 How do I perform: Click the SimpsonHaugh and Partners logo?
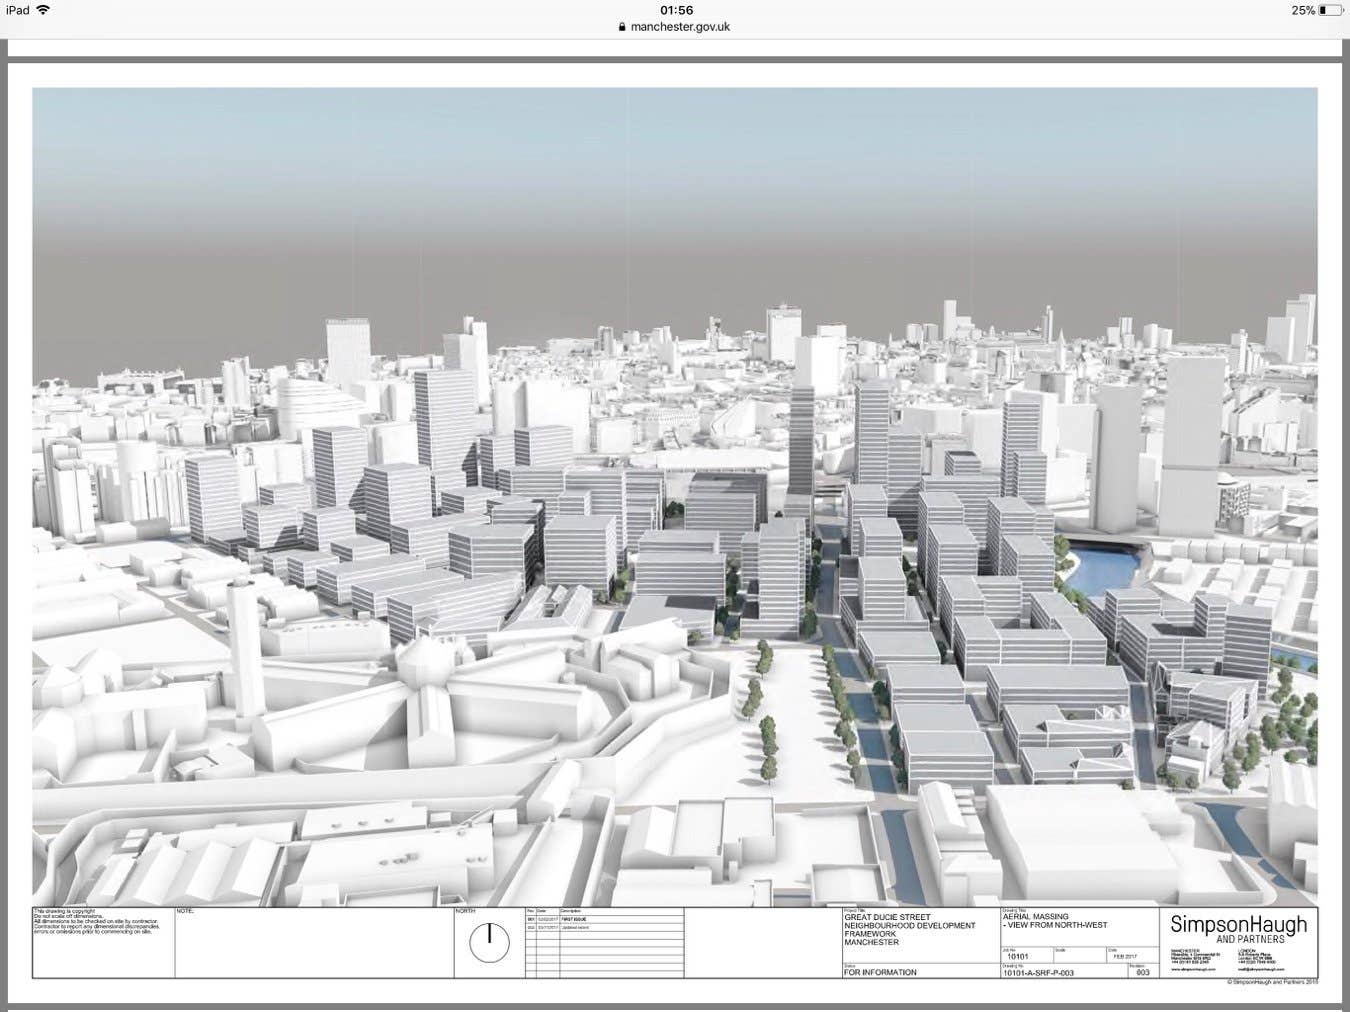click(1238, 928)
